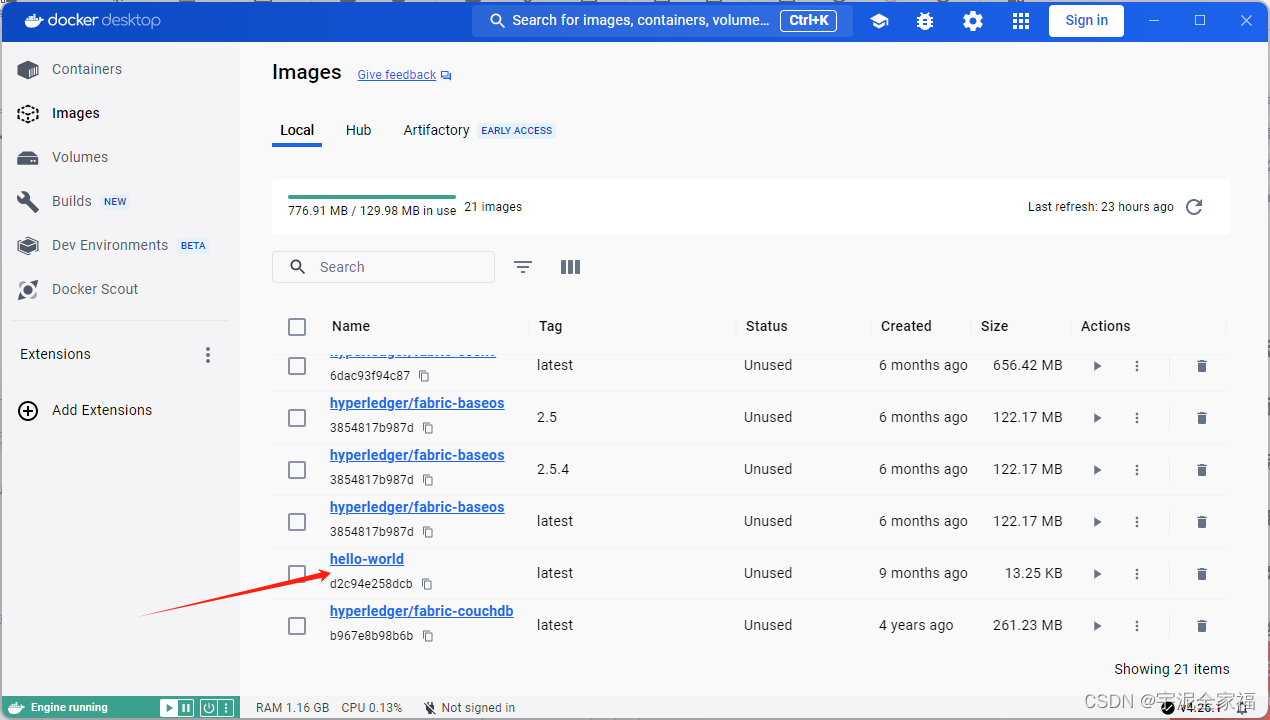Open the Learning center (graduation cap icon)
Image resolution: width=1270 pixels, height=720 pixels.
(x=879, y=20)
